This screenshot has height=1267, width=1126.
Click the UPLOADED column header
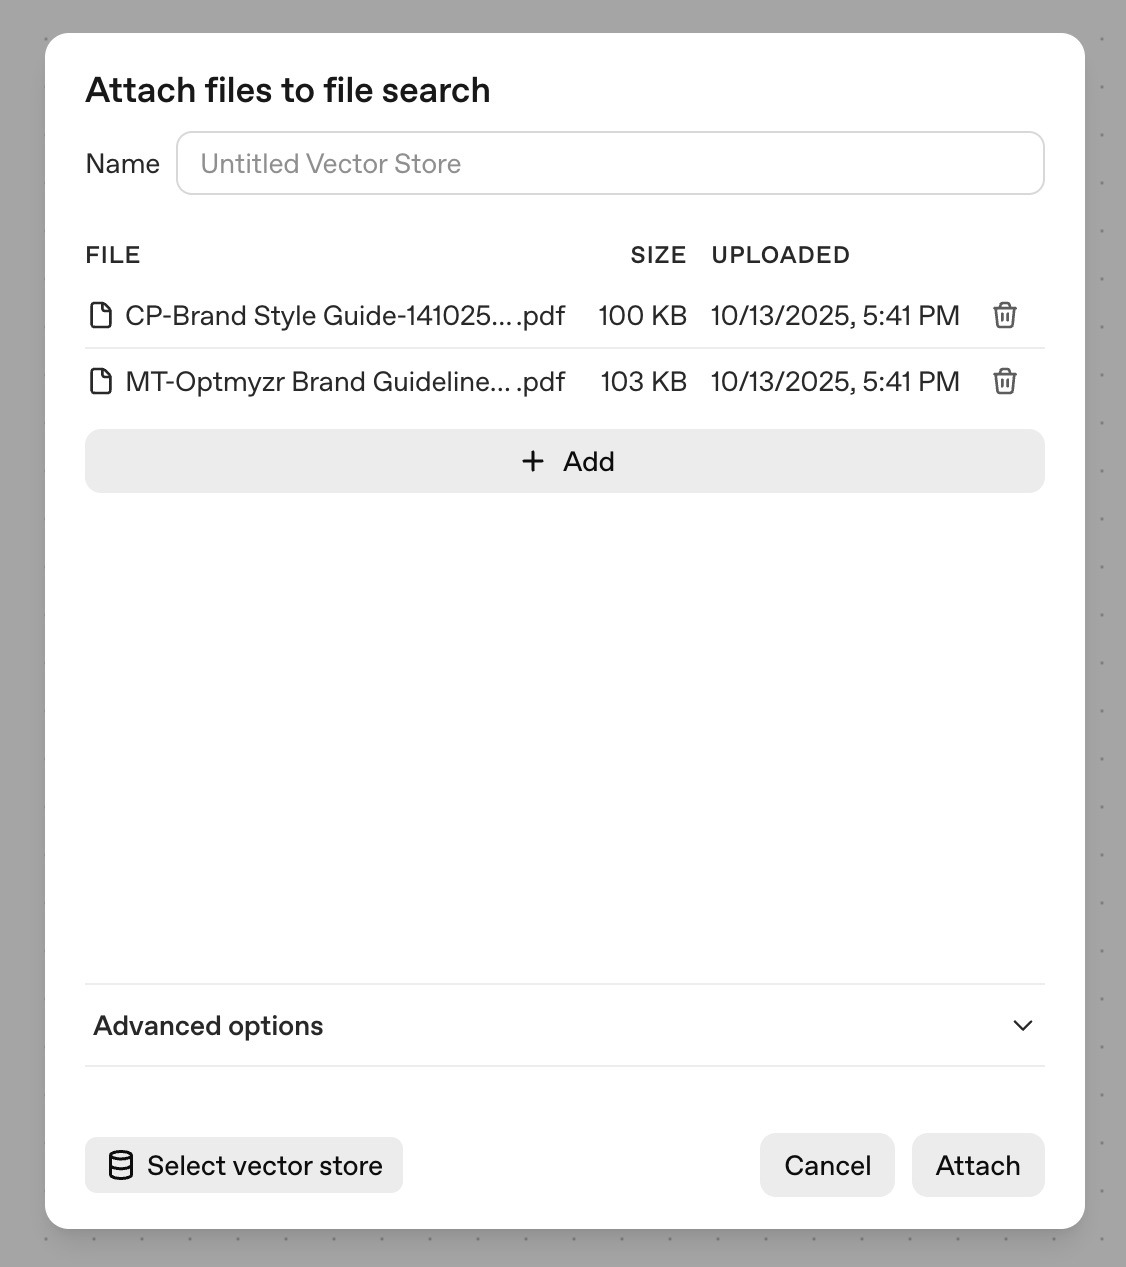780,254
